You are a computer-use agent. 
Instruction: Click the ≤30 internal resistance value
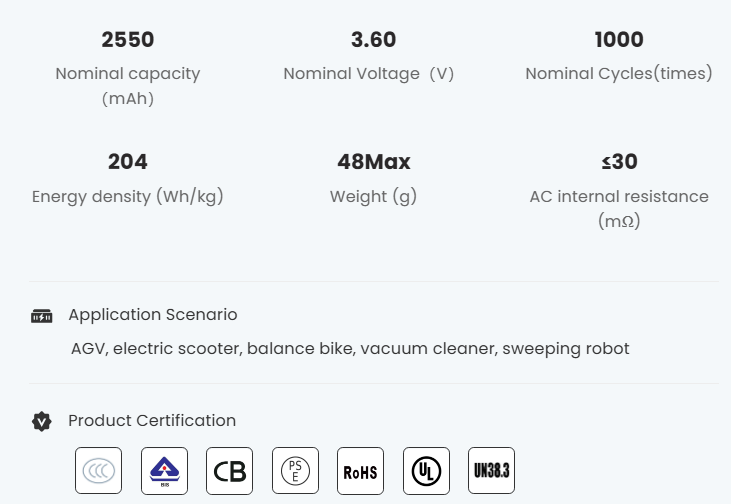619,162
